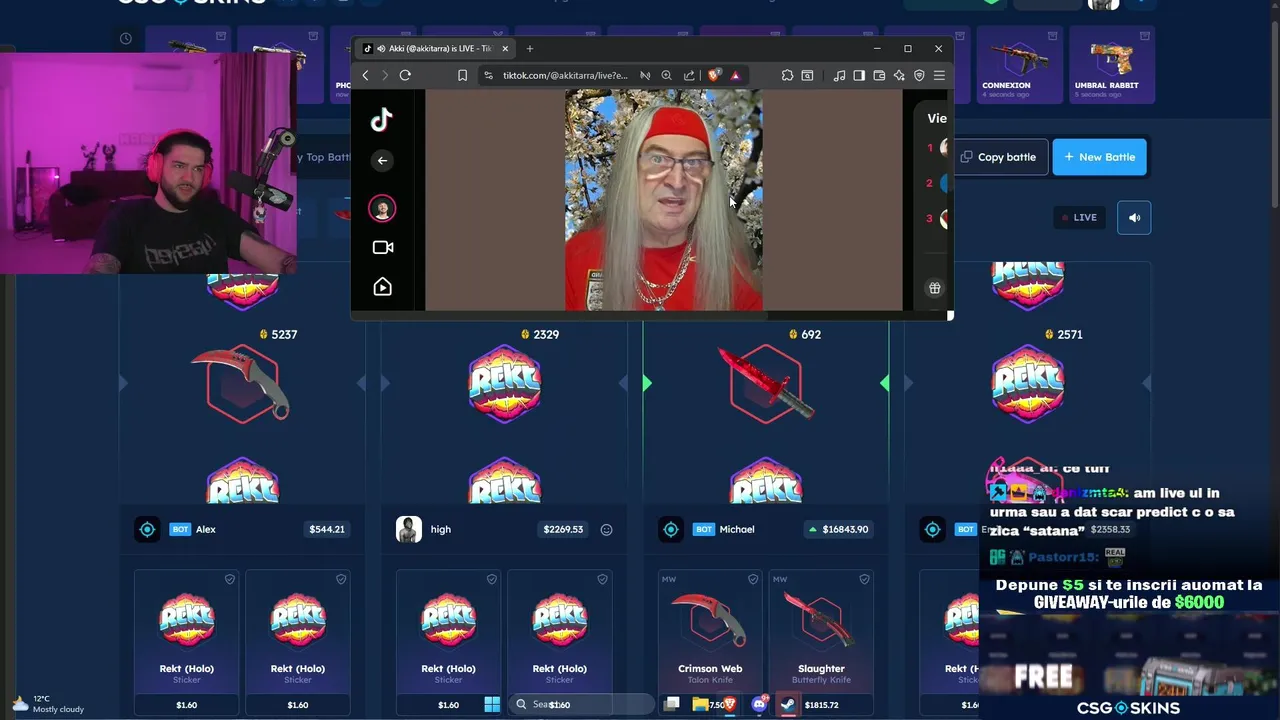Screen dimensions: 1280x720
Task: Start a New Battle
Action: pos(1099,157)
